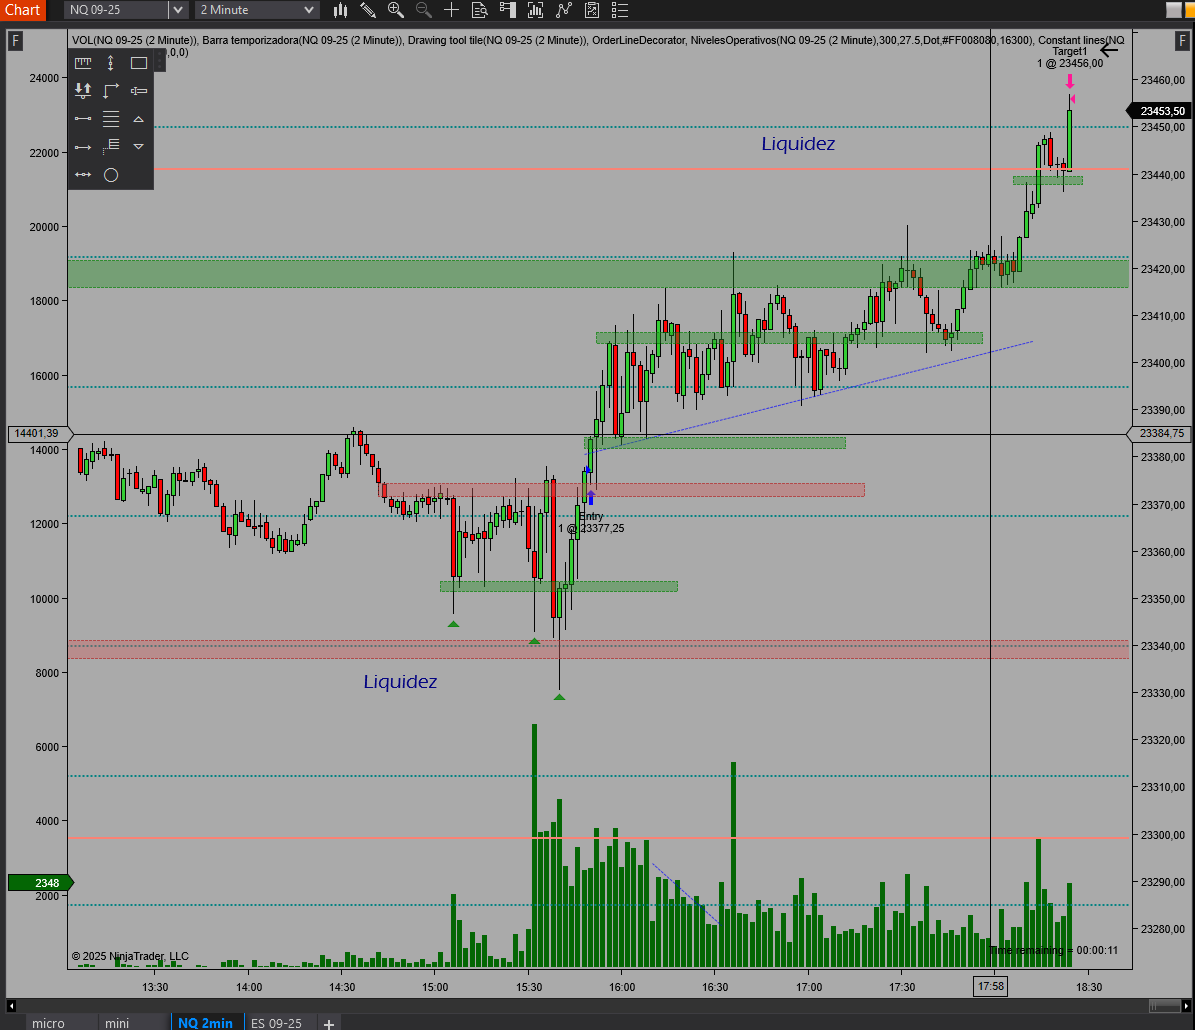Viewport: 1195px width, 1030px height.
Task: Open the drawing tools pencil menu
Action: point(368,10)
